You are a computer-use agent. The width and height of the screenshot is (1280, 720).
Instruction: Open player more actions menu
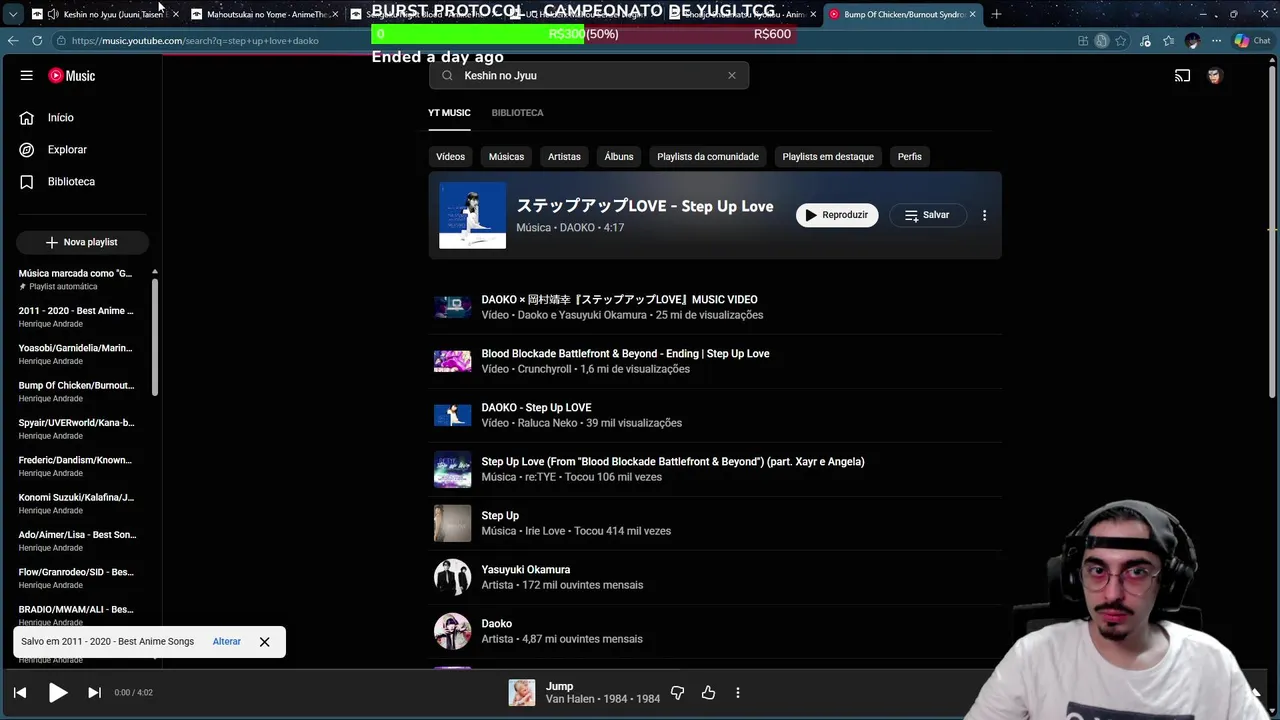[738, 692]
